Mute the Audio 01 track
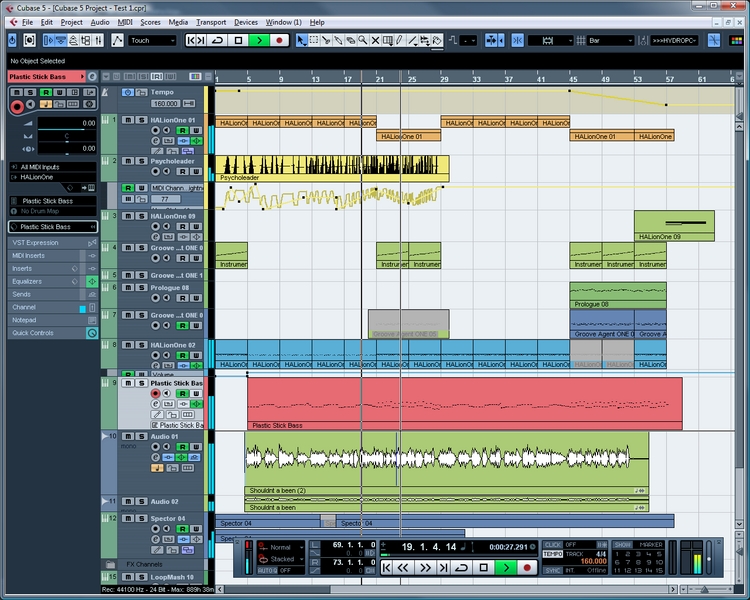 [128, 436]
